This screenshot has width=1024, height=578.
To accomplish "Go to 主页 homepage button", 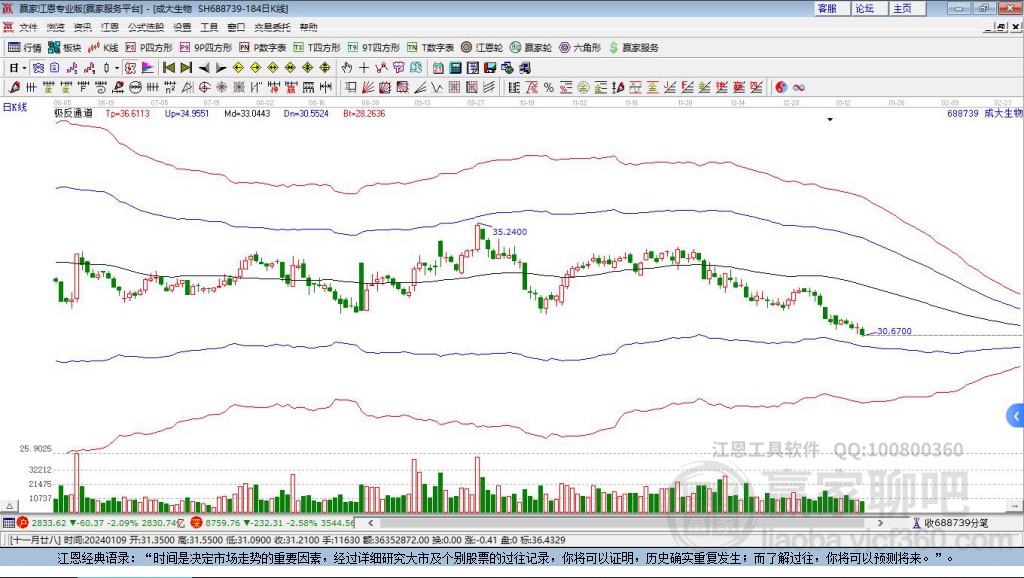I will click(x=902, y=8).
